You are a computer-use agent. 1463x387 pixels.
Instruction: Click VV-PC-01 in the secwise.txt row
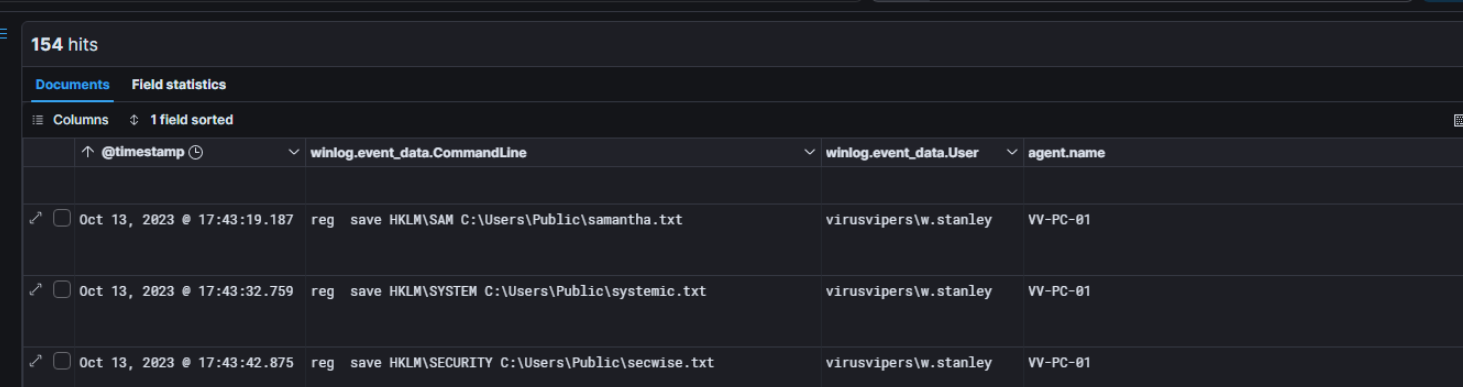pos(1059,363)
